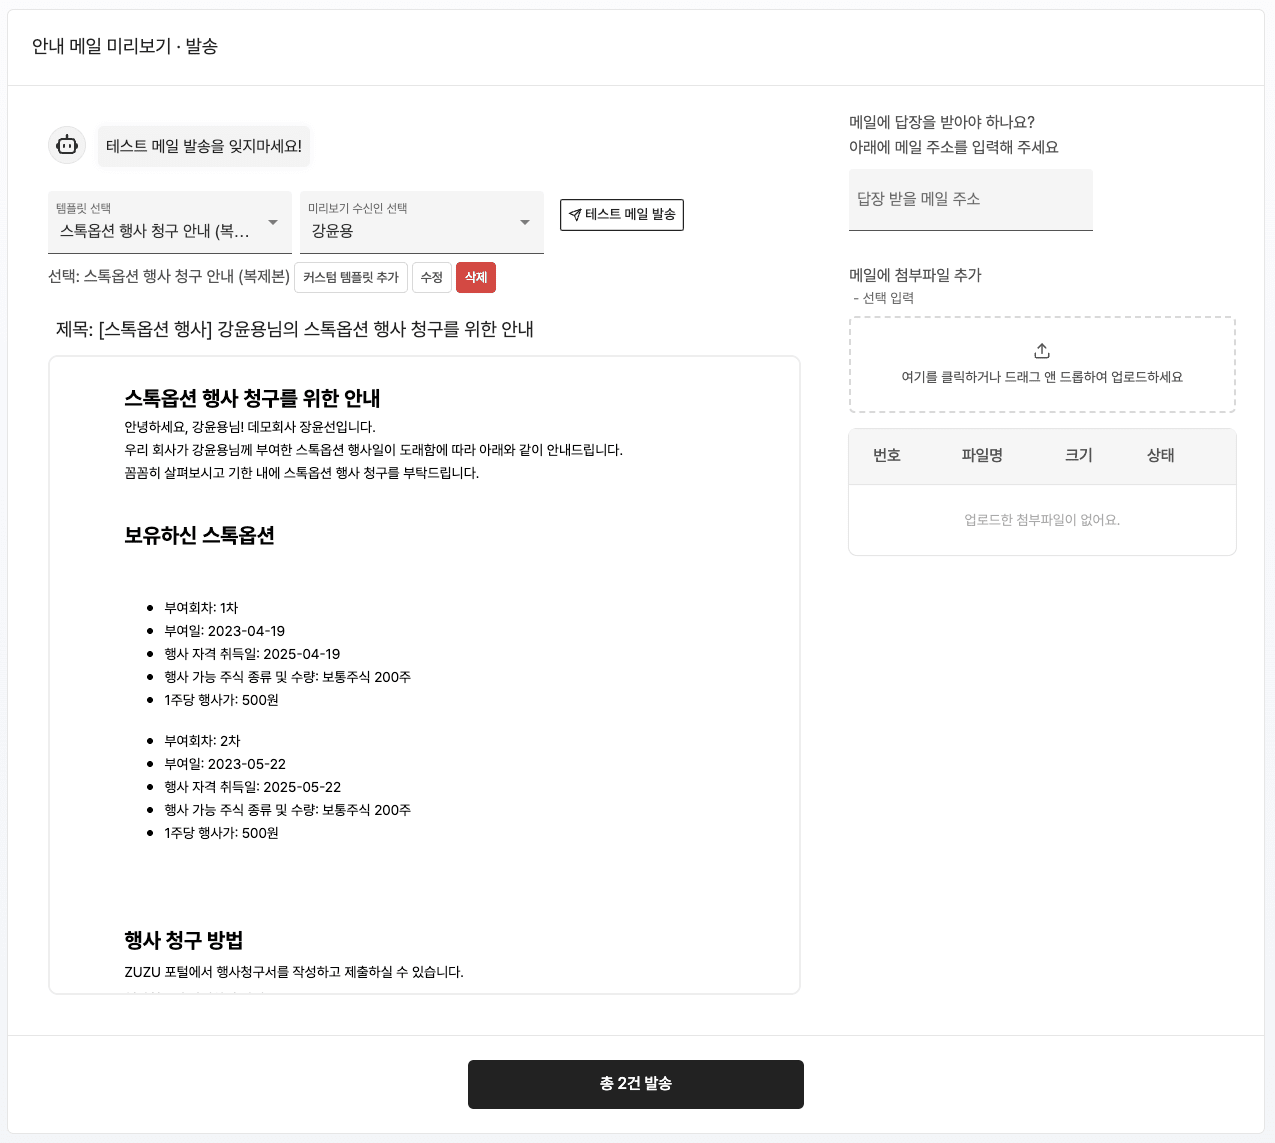Click the attachment upload dropzone text

(1042, 377)
